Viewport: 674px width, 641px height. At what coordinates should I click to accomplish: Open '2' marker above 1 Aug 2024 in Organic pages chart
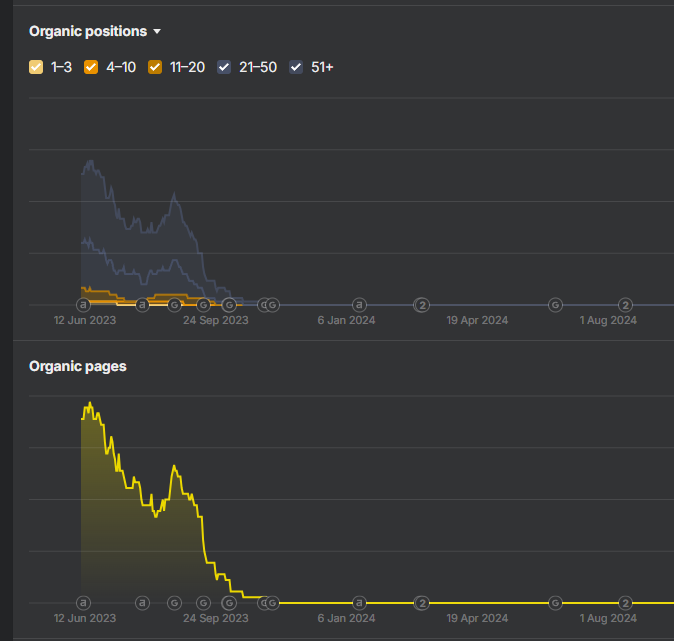click(x=625, y=602)
